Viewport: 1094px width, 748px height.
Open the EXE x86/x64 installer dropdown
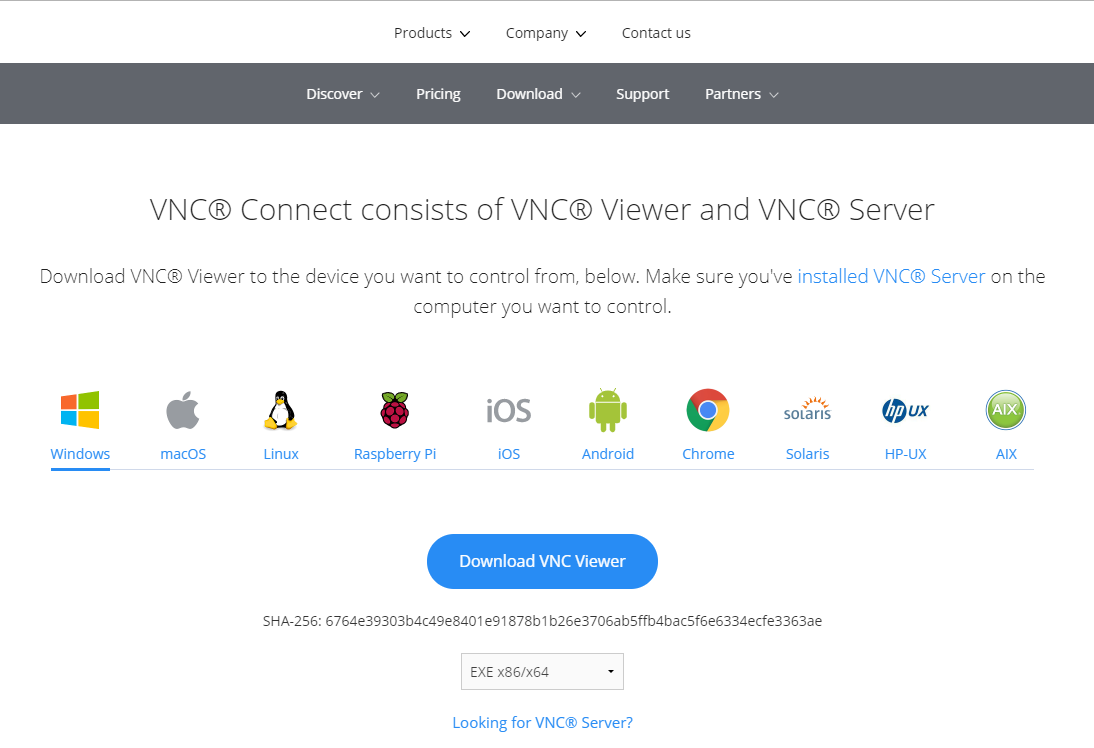click(x=542, y=672)
